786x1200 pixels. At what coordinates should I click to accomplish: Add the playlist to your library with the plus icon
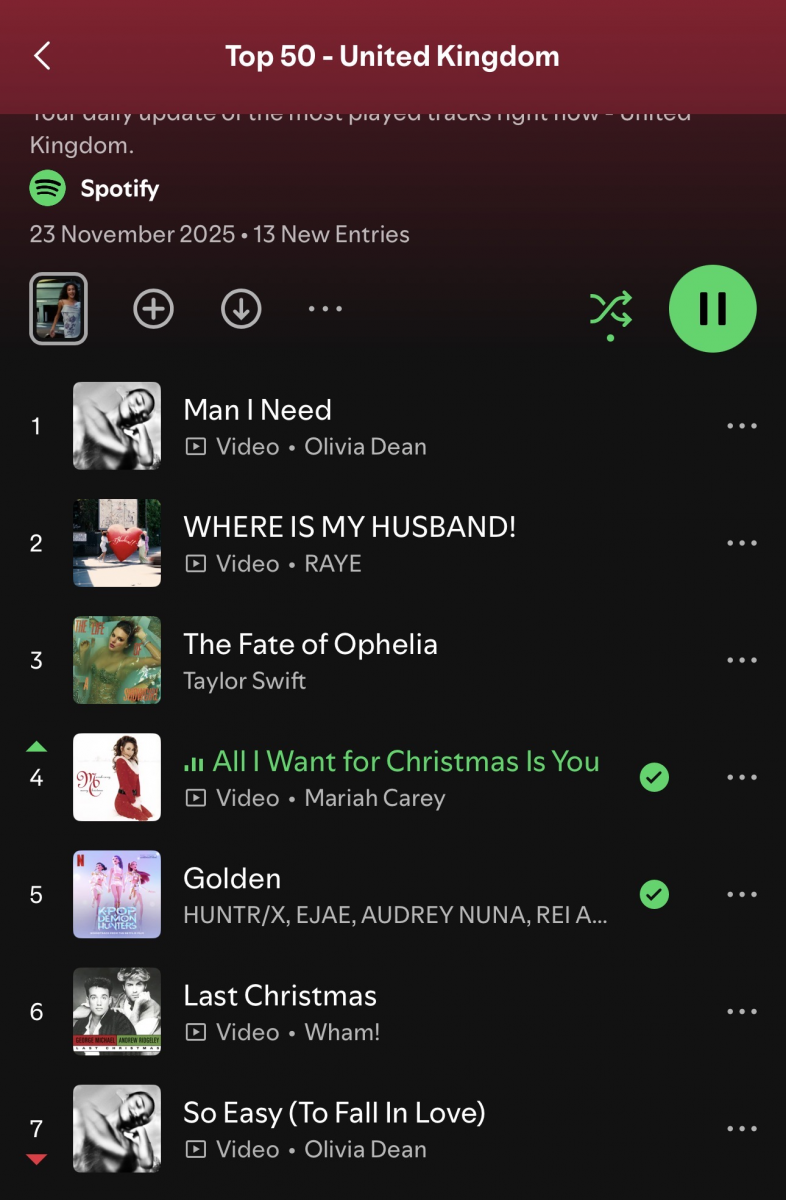[153, 309]
